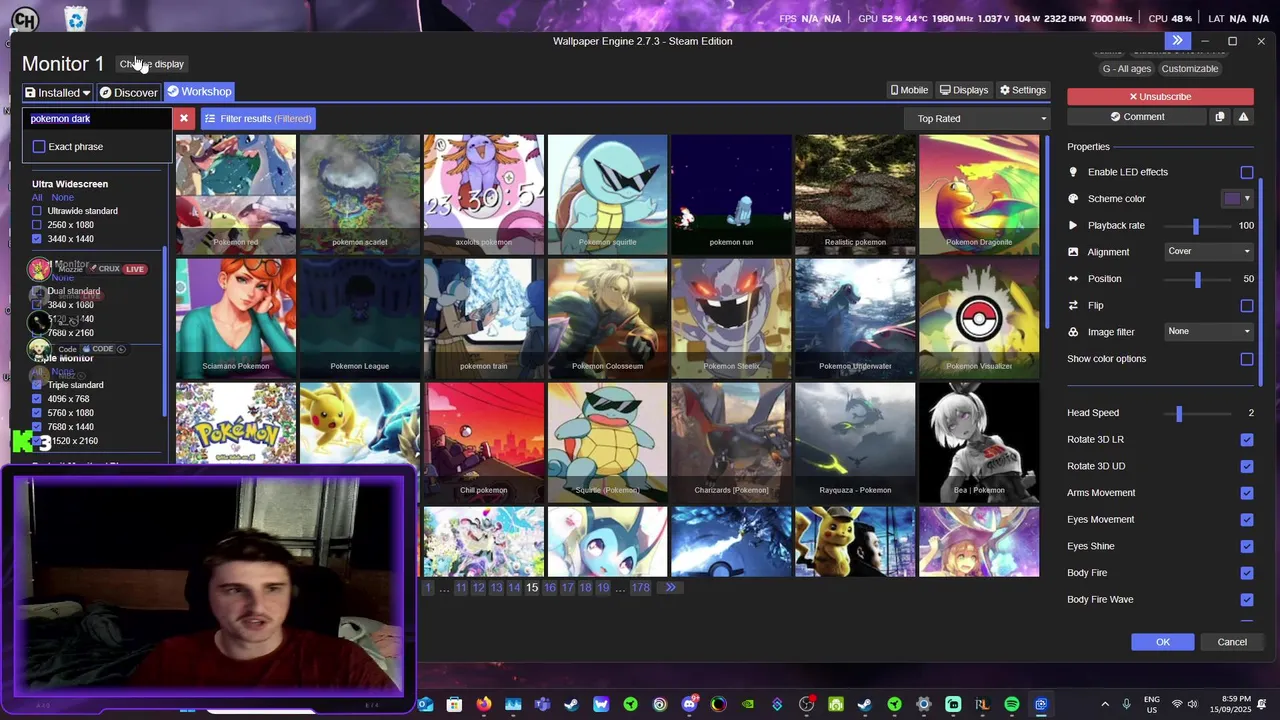The height and width of the screenshot is (720, 1280).
Task: Click the microphone tray icon
Action: [1127, 705]
